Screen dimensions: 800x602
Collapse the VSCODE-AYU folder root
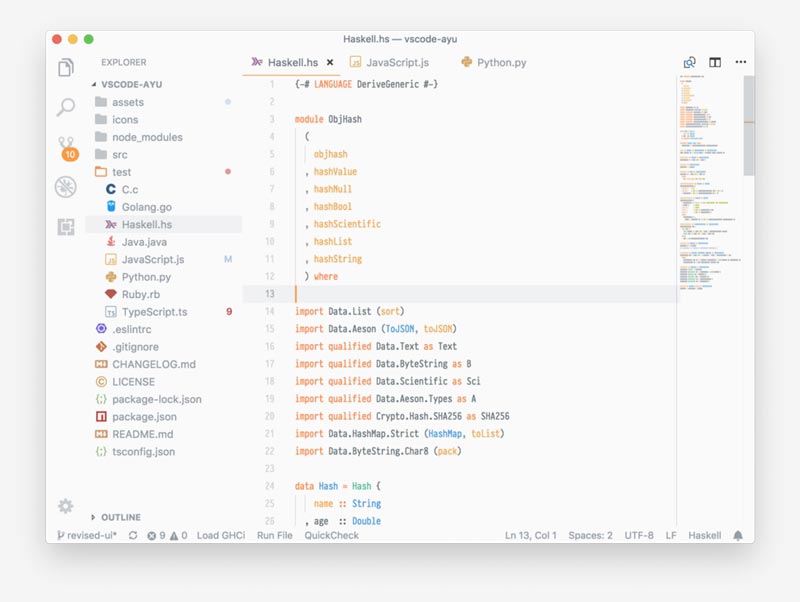coord(128,84)
